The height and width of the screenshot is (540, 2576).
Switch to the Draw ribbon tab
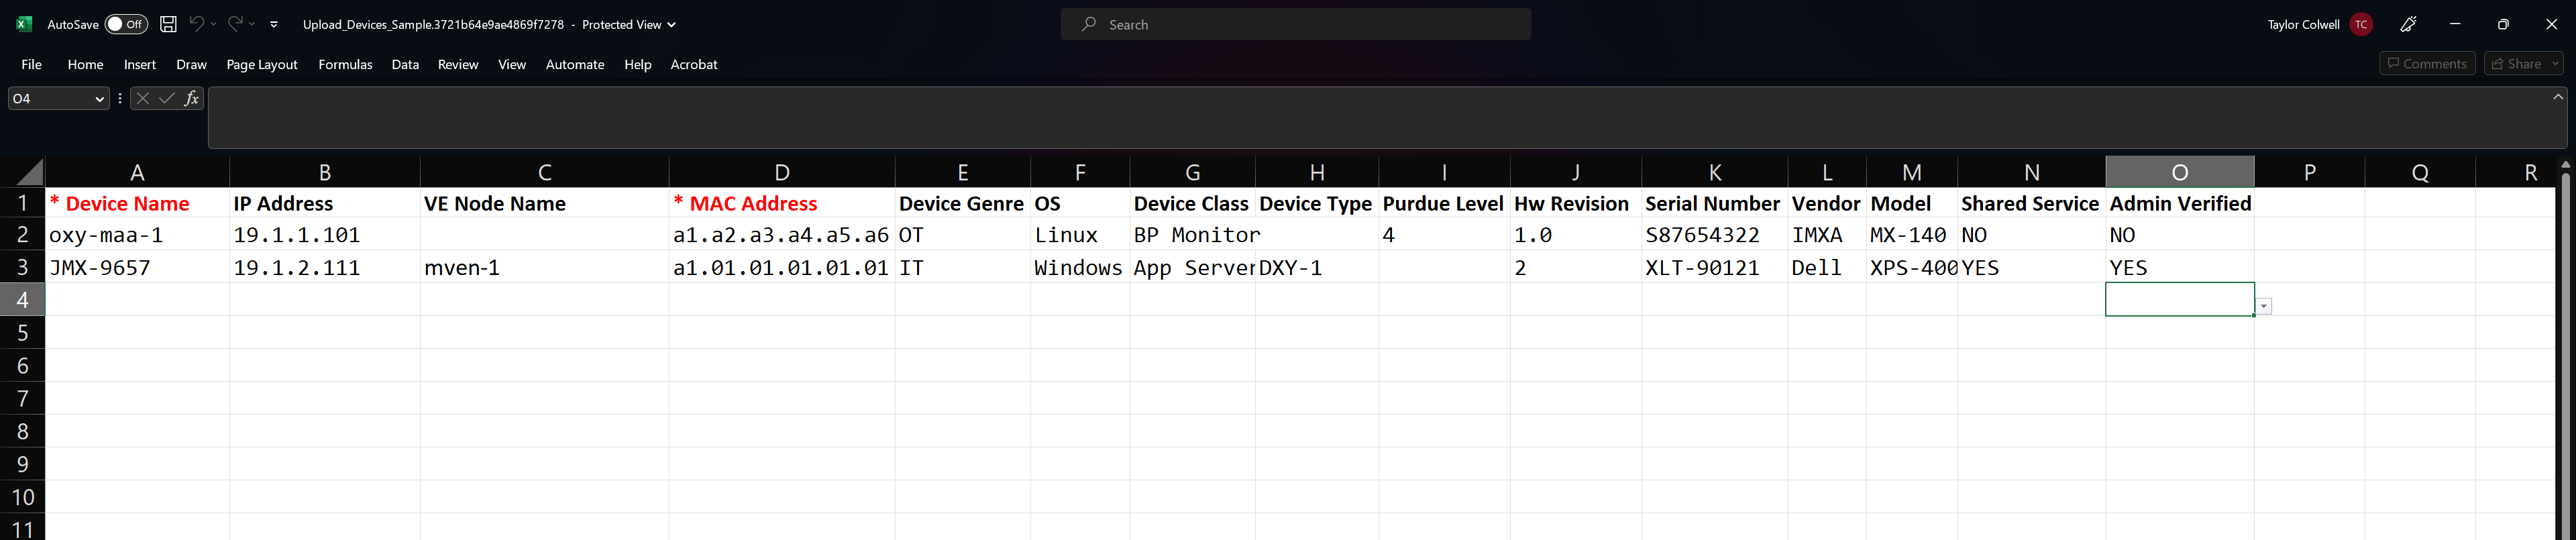[x=191, y=64]
